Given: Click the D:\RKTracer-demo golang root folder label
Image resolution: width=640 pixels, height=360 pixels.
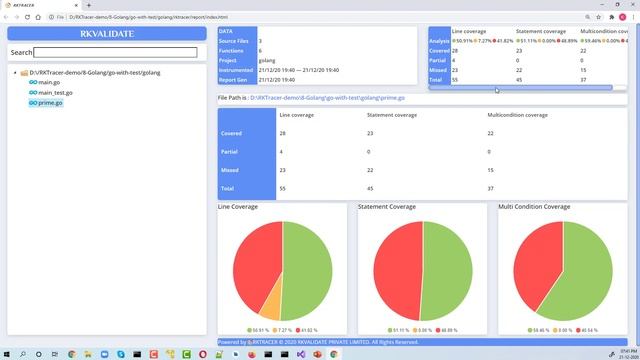Looking at the screenshot, I should point(95,73).
